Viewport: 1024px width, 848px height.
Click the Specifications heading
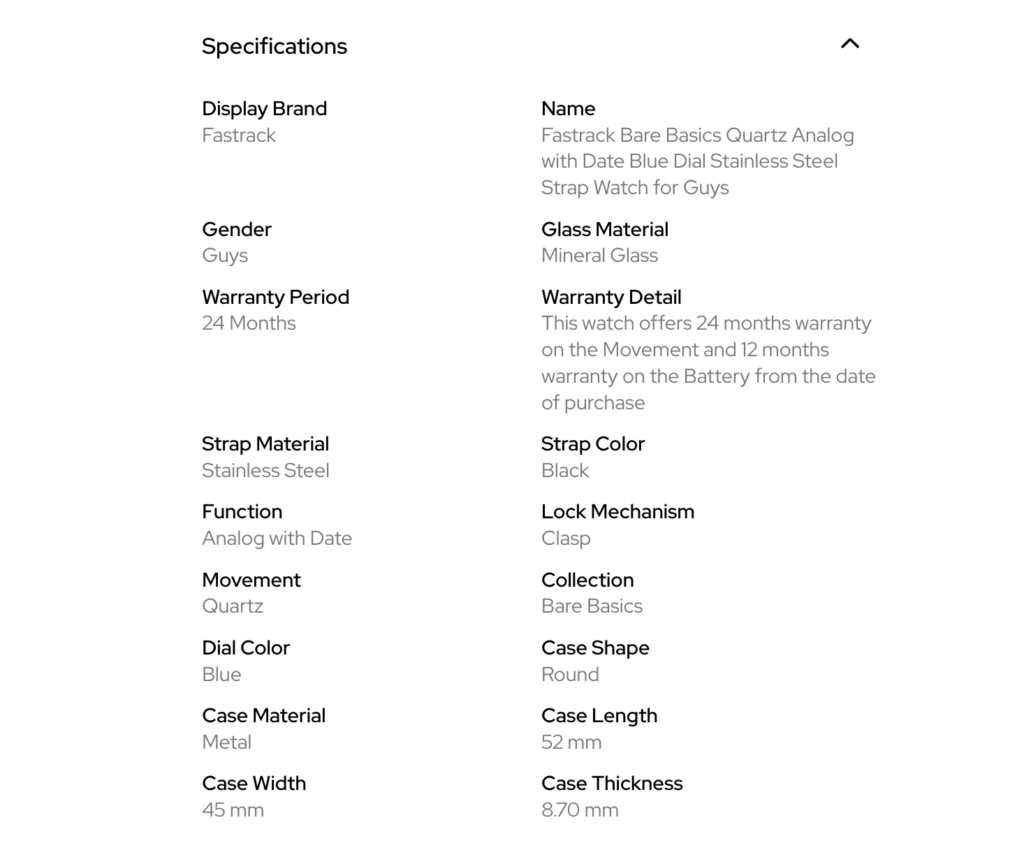point(274,46)
